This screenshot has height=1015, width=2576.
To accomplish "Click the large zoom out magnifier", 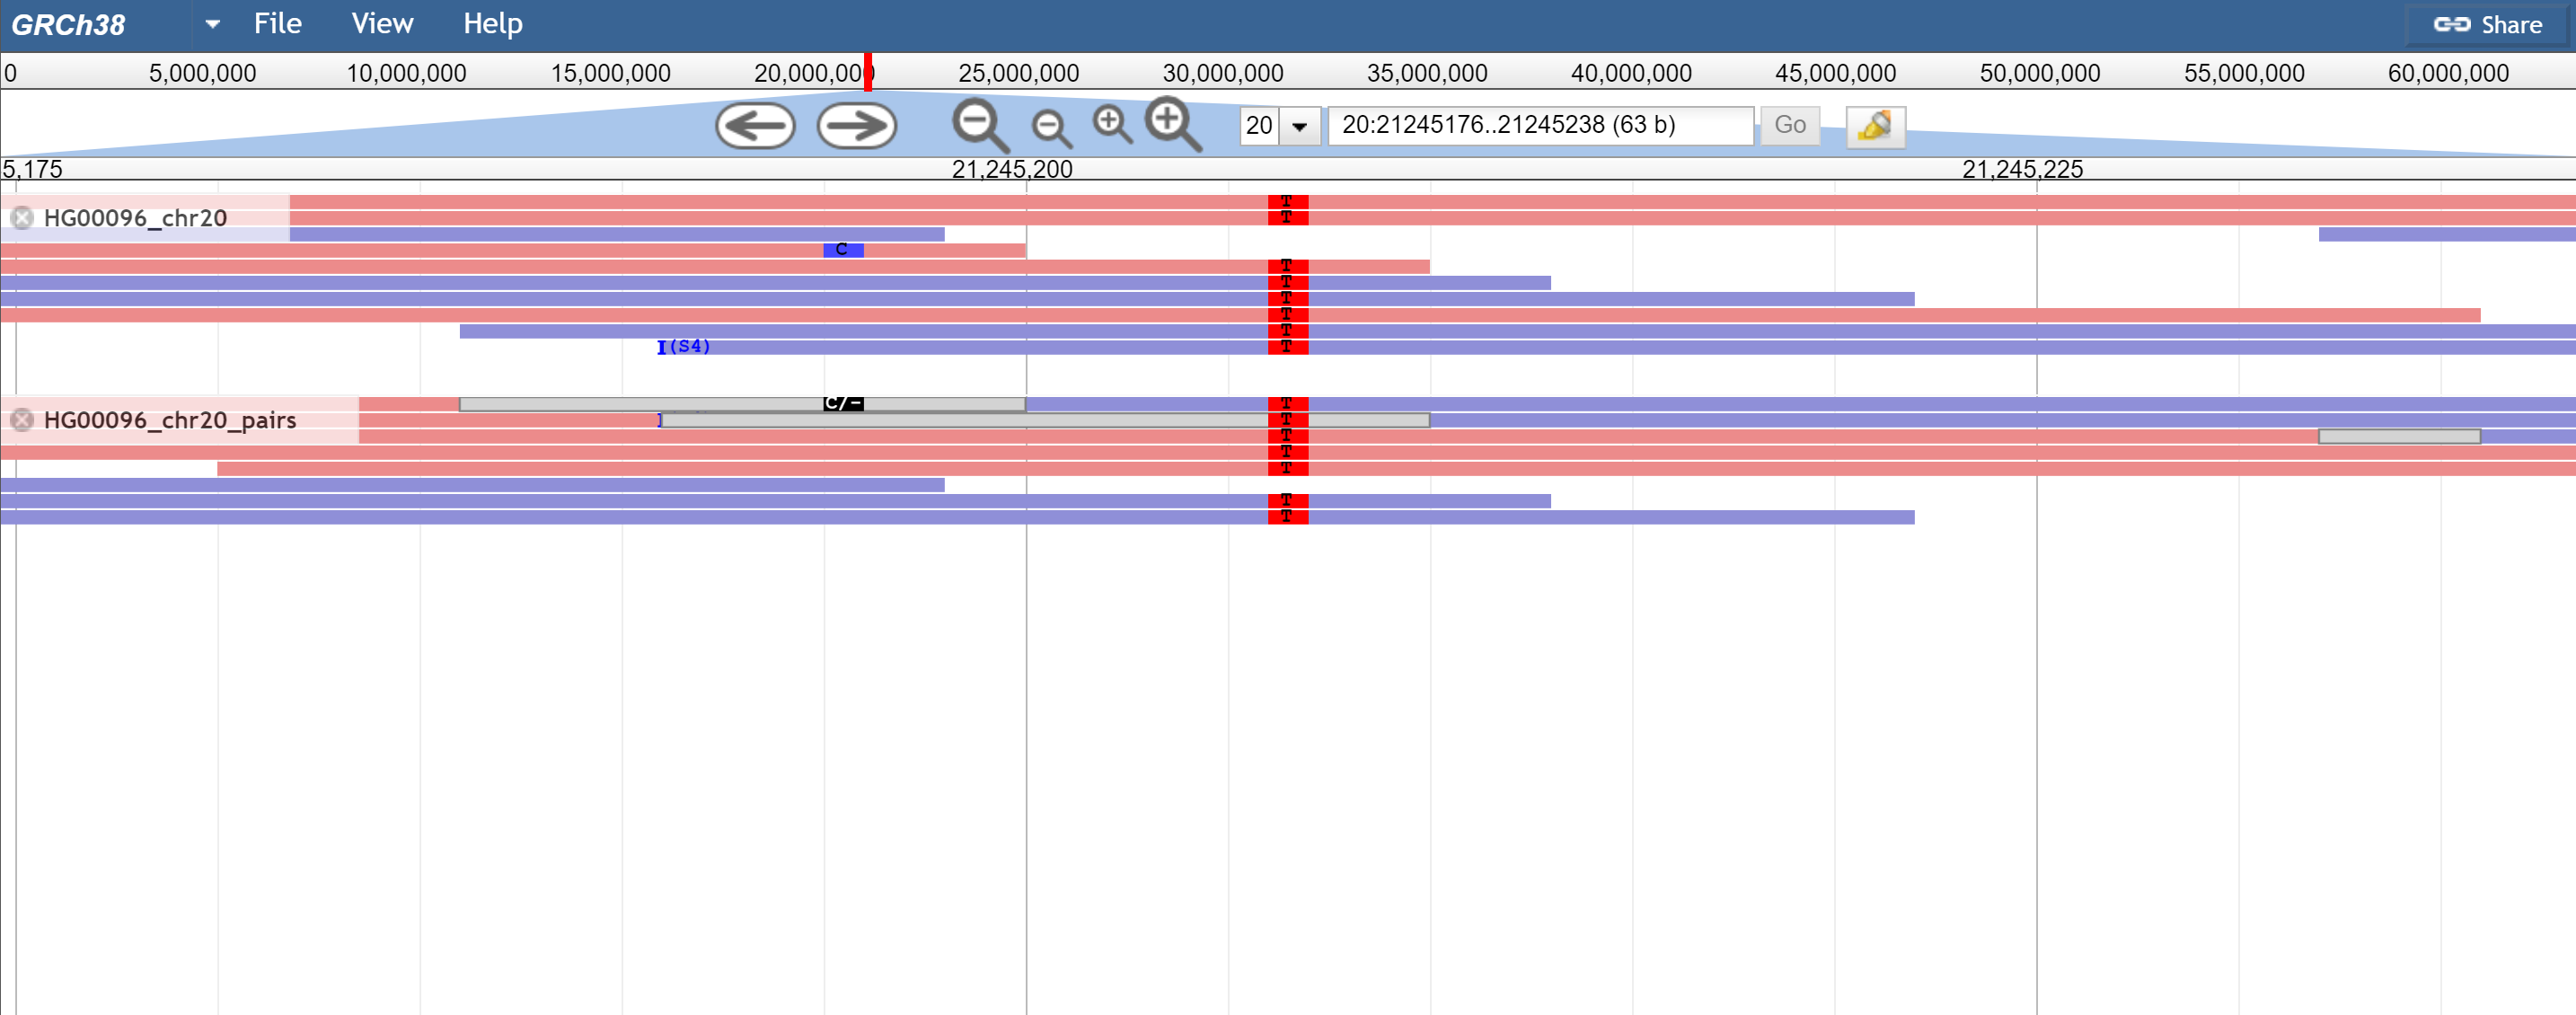I will [980, 126].
